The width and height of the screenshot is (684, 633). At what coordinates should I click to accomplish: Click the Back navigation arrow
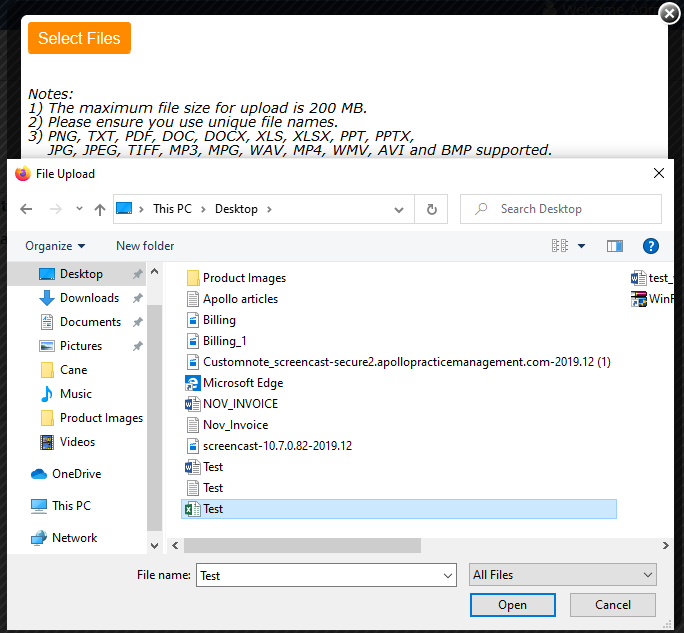(x=27, y=209)
